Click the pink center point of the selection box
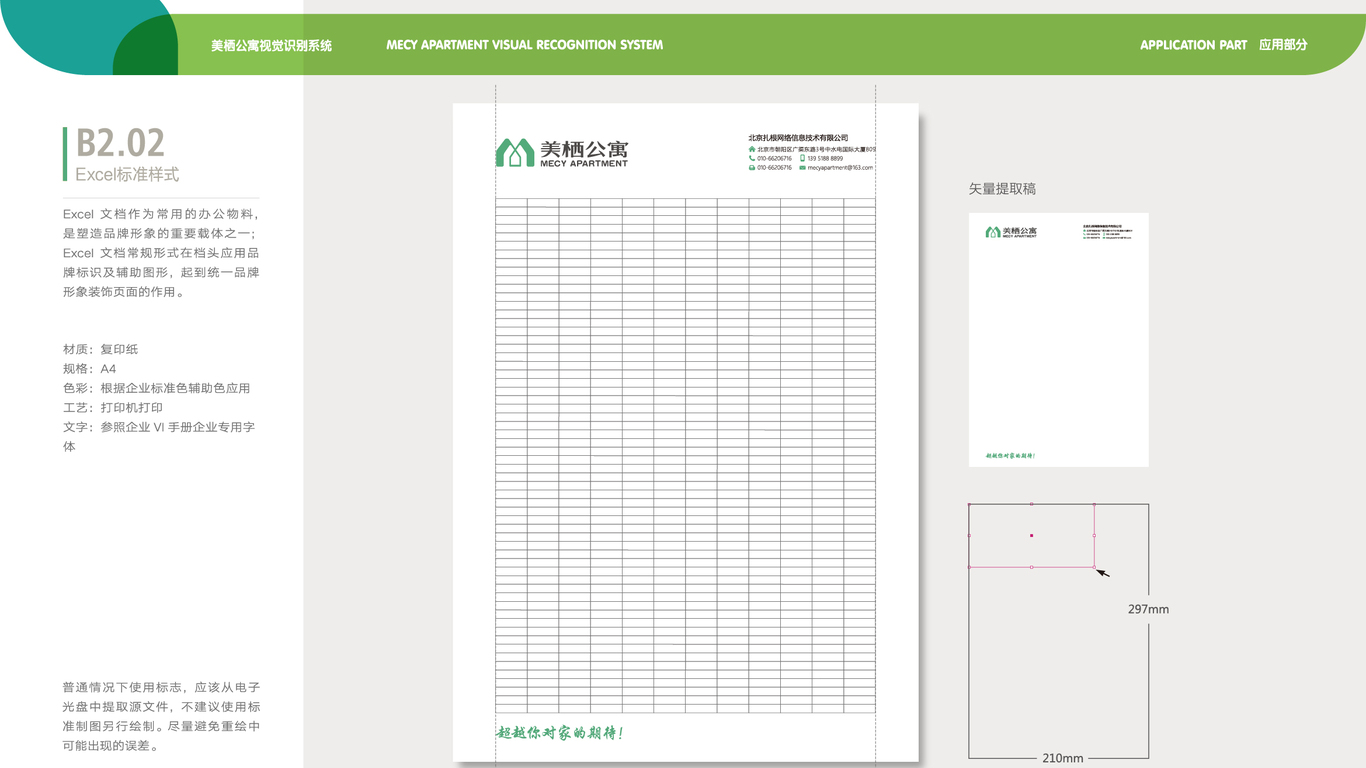1366x768 pixels. [1031, 535]
